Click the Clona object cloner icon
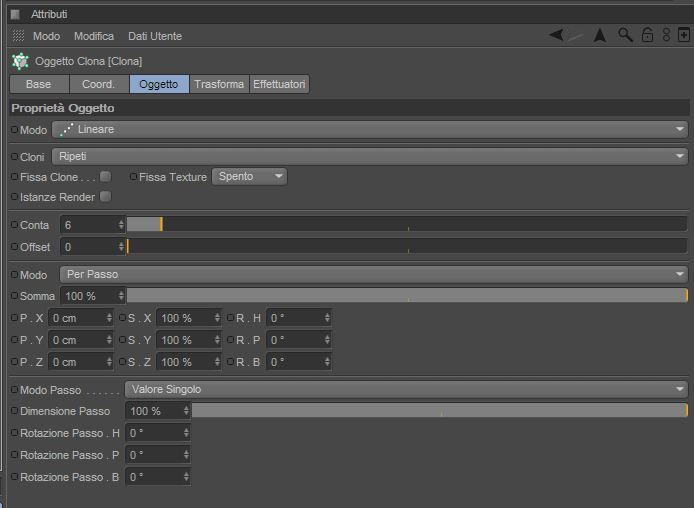Screen dimensions: 694x508 20,61
